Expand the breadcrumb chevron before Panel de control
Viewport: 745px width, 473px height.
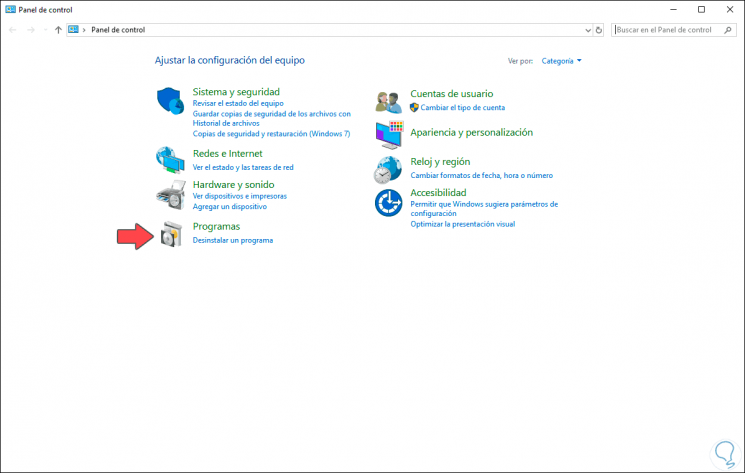84,30
